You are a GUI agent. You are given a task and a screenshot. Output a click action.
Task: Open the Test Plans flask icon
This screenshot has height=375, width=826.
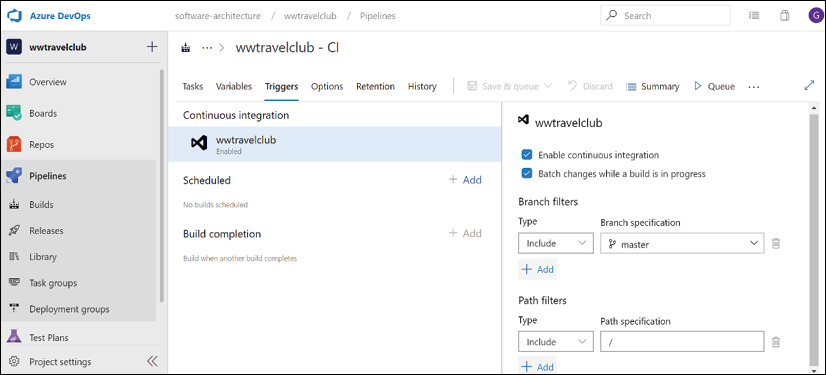[x=14, y=337]
